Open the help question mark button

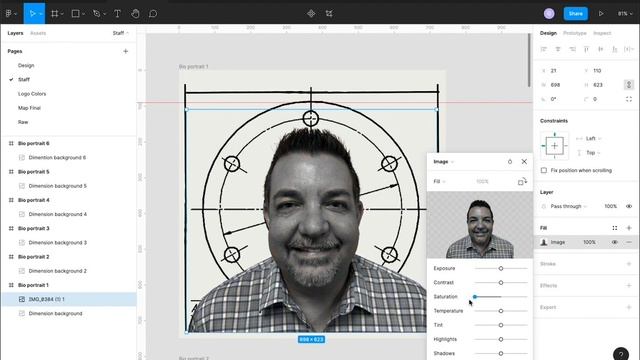tap(620, 354)
